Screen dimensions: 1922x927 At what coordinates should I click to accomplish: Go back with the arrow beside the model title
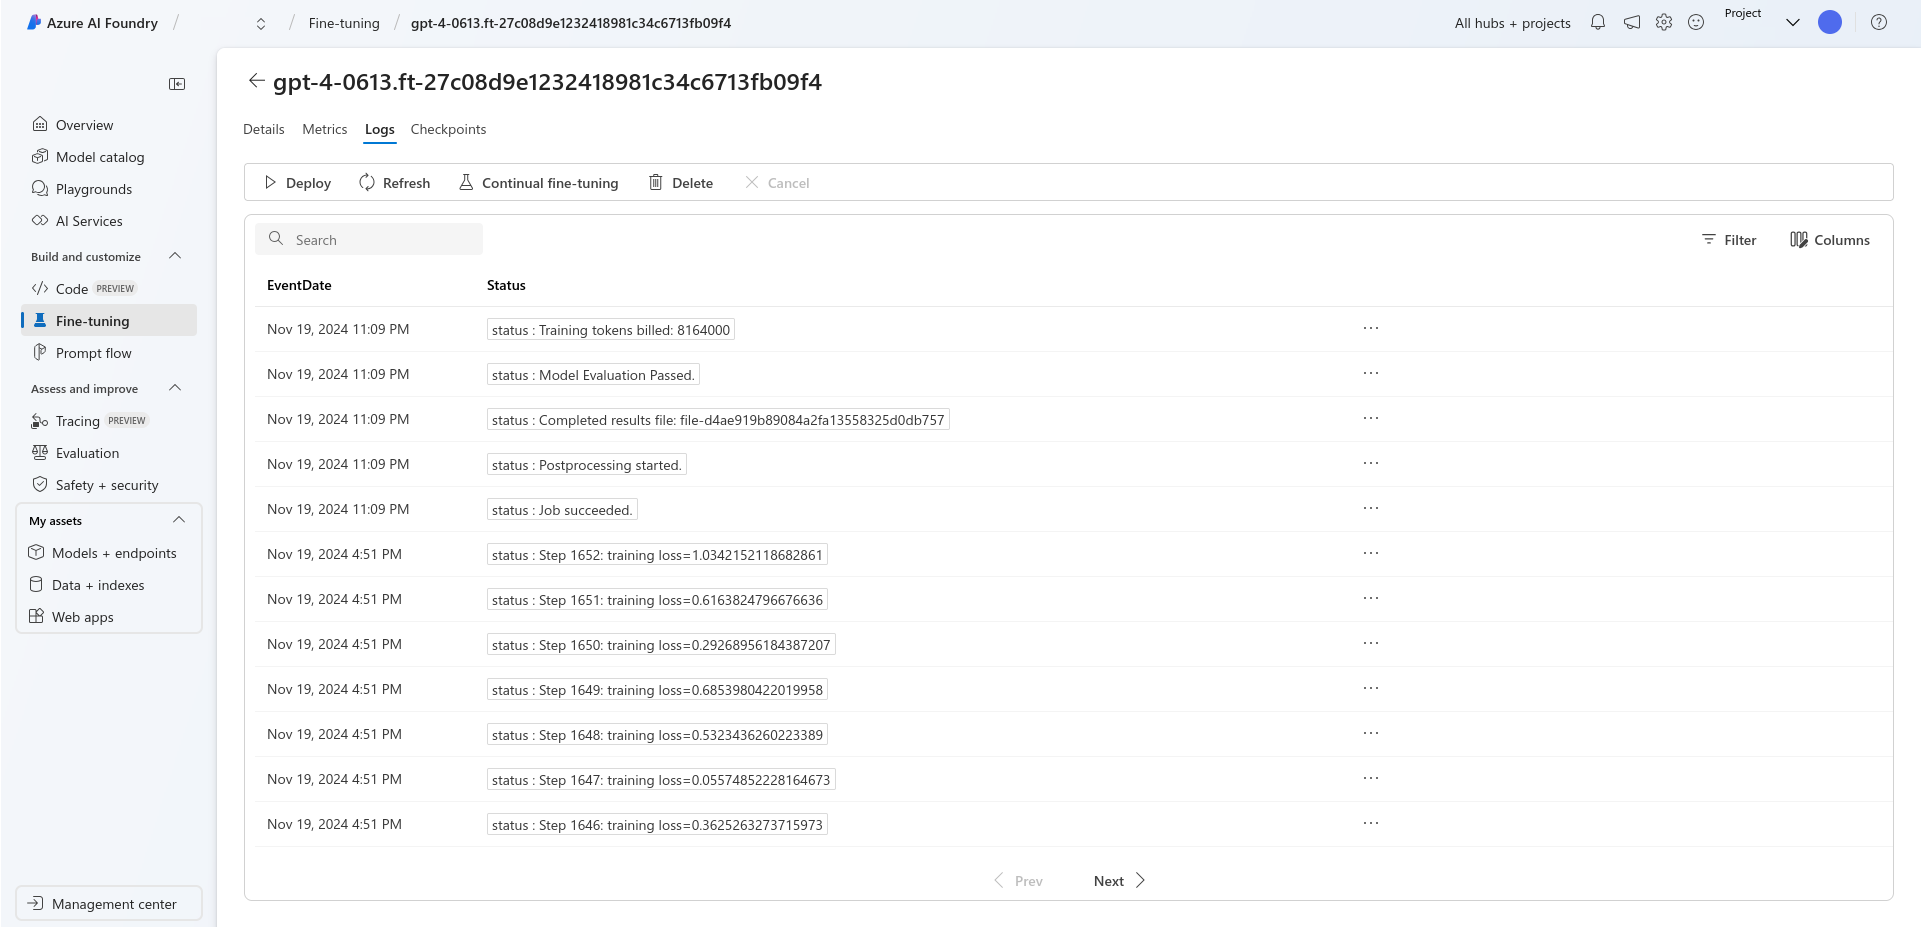tap(256, 81)
